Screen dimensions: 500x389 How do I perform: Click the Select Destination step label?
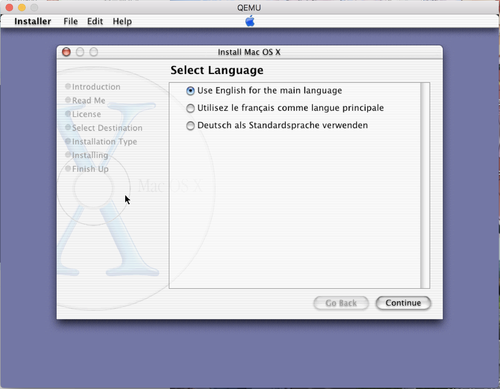coord(107,128)
